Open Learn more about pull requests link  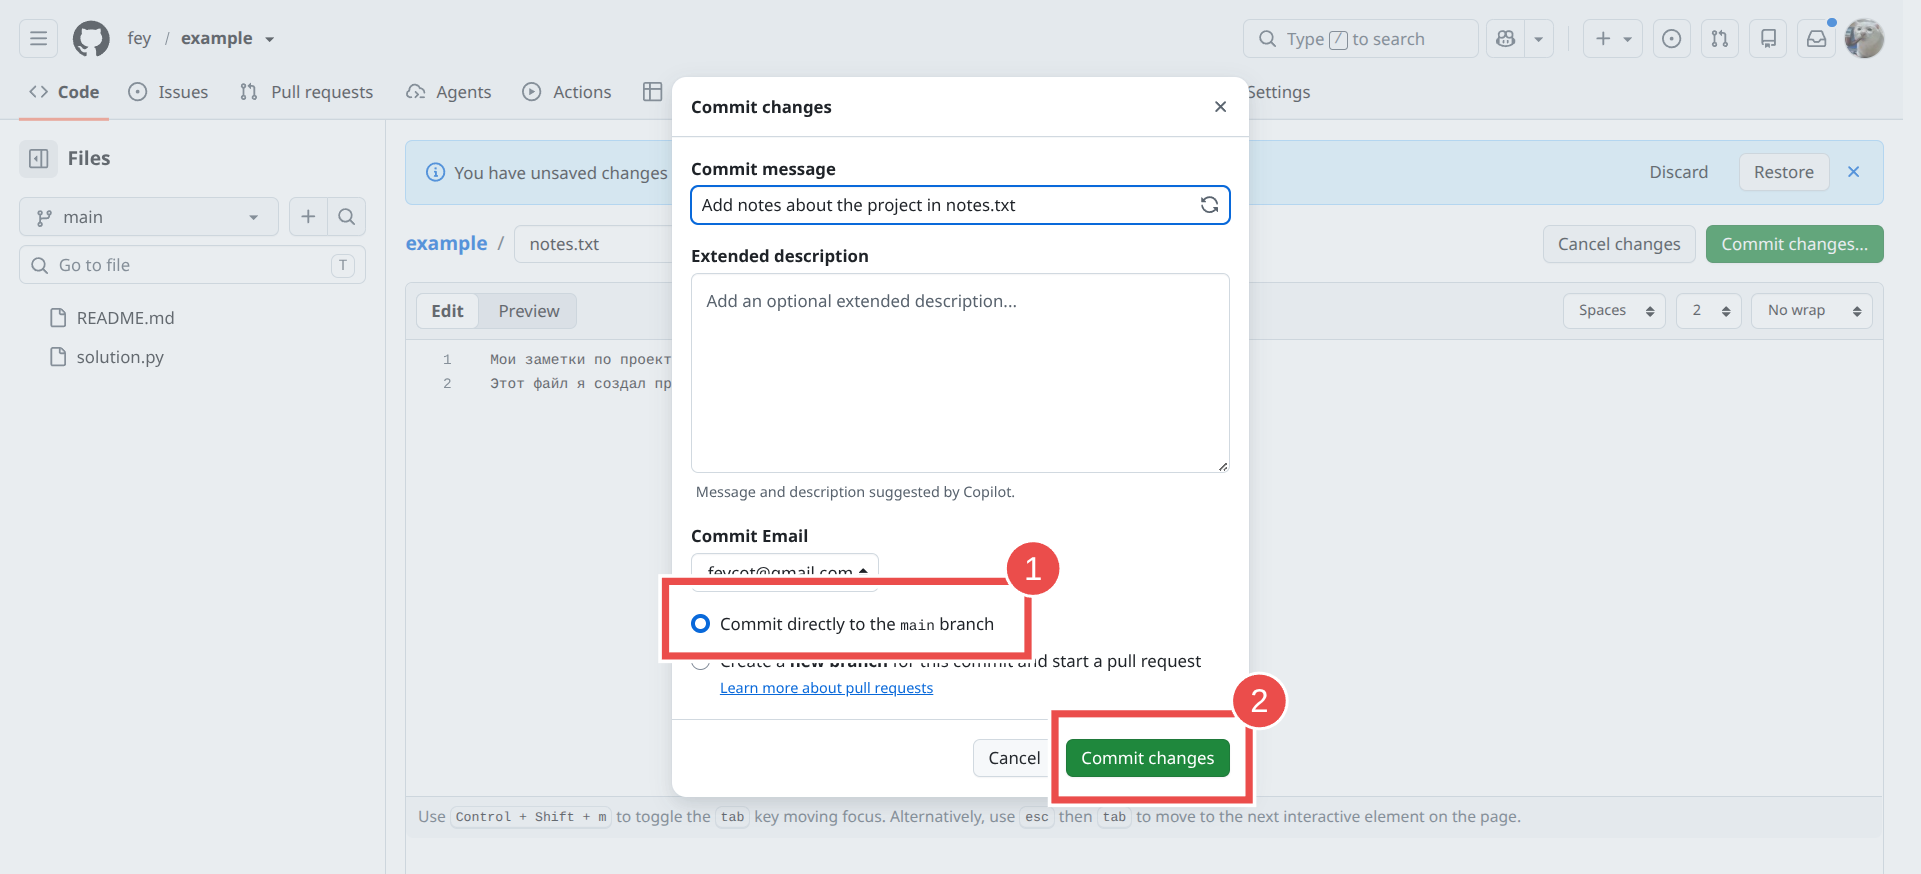pyautogui.click(x=826, y=688)
